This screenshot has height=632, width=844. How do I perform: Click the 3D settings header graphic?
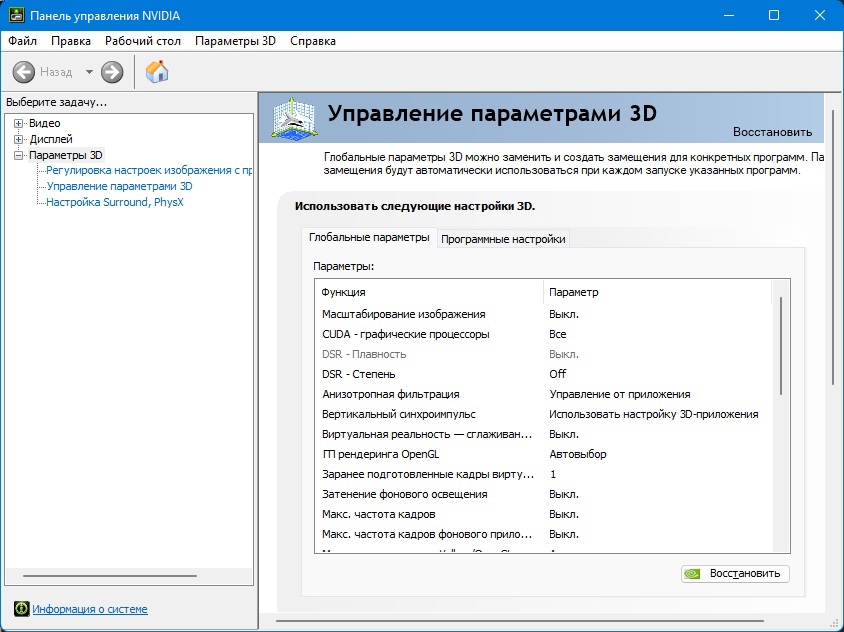click(x=293, y=117)
